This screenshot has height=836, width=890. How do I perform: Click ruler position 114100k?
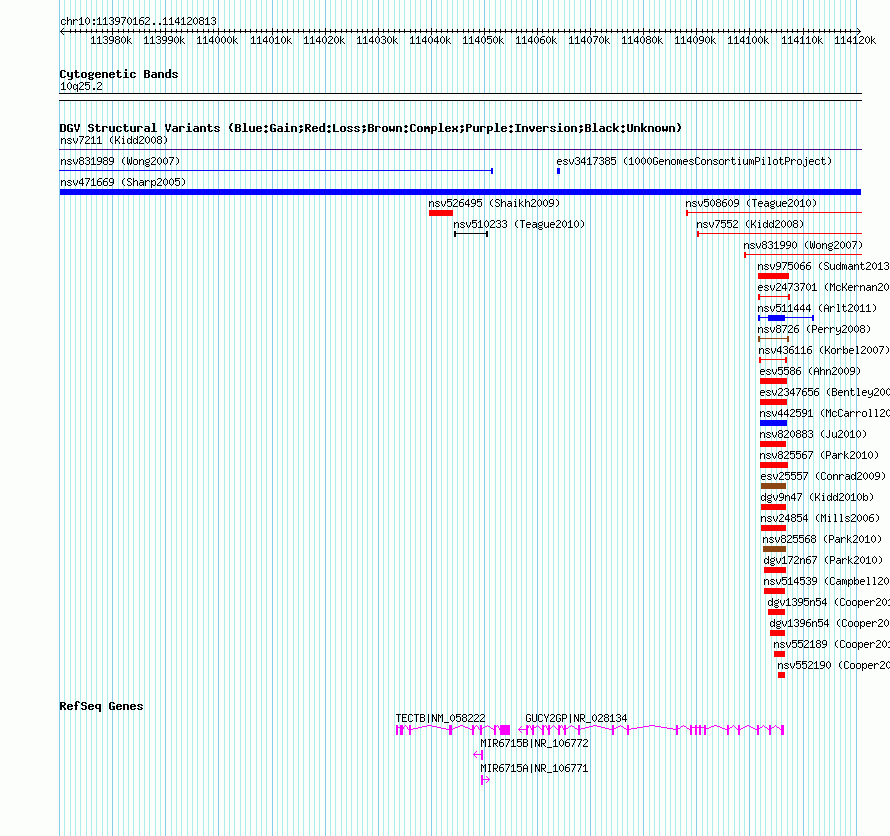[x=749, y=40]
